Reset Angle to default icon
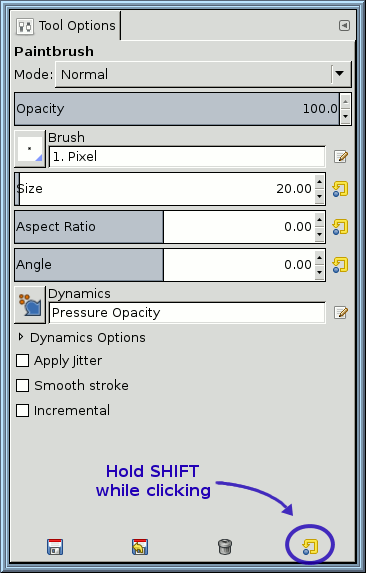This screenshot has height=573, width=366. click(x=340, y=265)
